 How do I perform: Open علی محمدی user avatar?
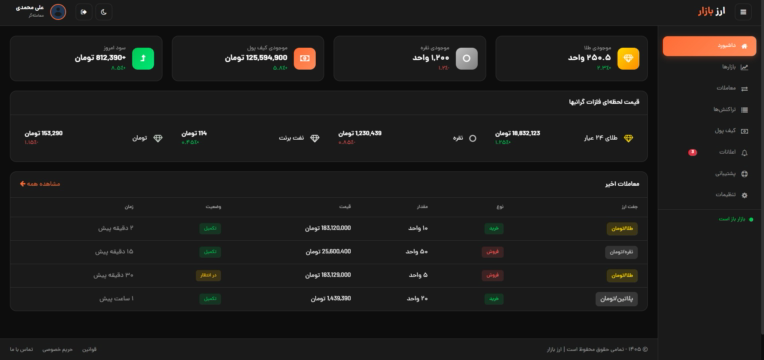[58, 12]
